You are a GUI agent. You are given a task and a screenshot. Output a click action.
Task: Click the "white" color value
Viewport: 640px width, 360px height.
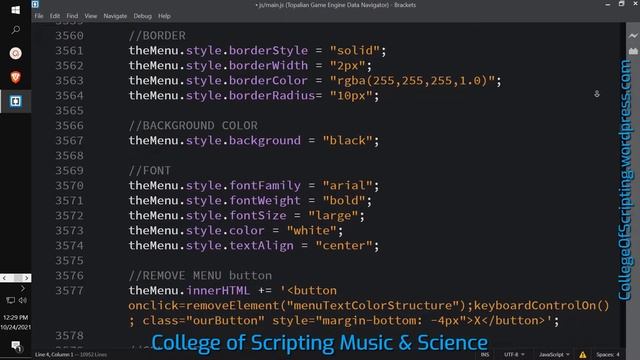click(311, 230)
